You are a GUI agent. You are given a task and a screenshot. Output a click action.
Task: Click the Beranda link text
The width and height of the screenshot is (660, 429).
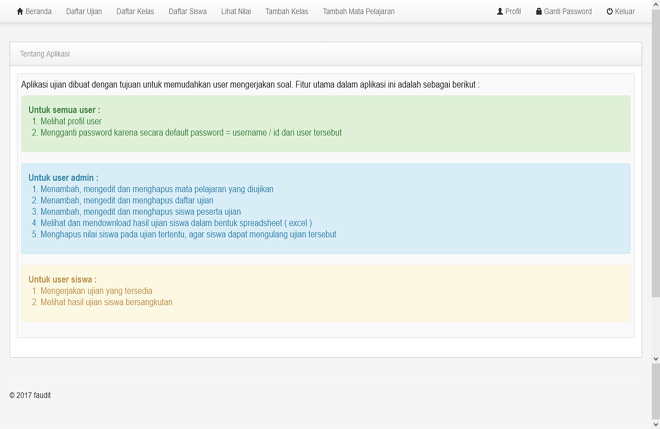coord(38,11)
